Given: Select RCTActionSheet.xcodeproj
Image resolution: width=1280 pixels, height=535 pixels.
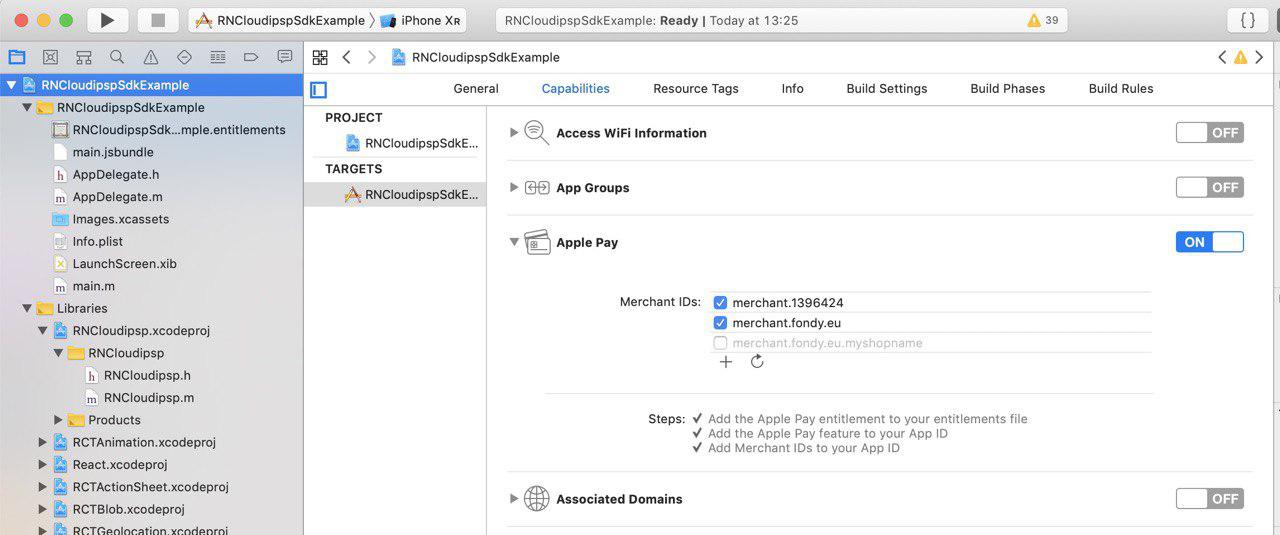Looking at the screenshot, I should [150, 487].
